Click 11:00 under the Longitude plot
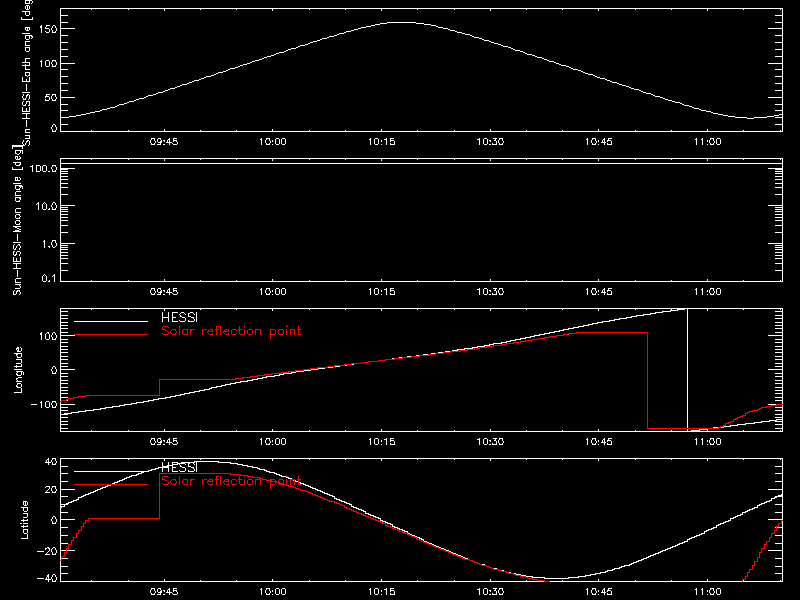The image size is (800, 600). pyautogui.click(x=708, y=441)
